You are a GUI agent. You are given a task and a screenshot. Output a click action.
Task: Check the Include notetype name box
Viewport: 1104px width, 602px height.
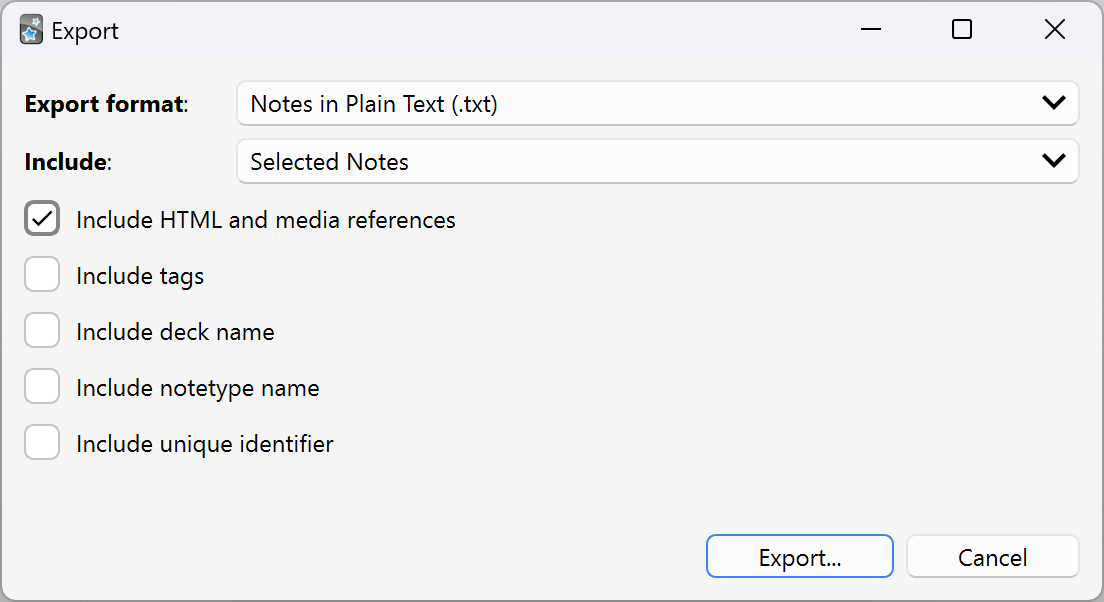coord(42,388)
